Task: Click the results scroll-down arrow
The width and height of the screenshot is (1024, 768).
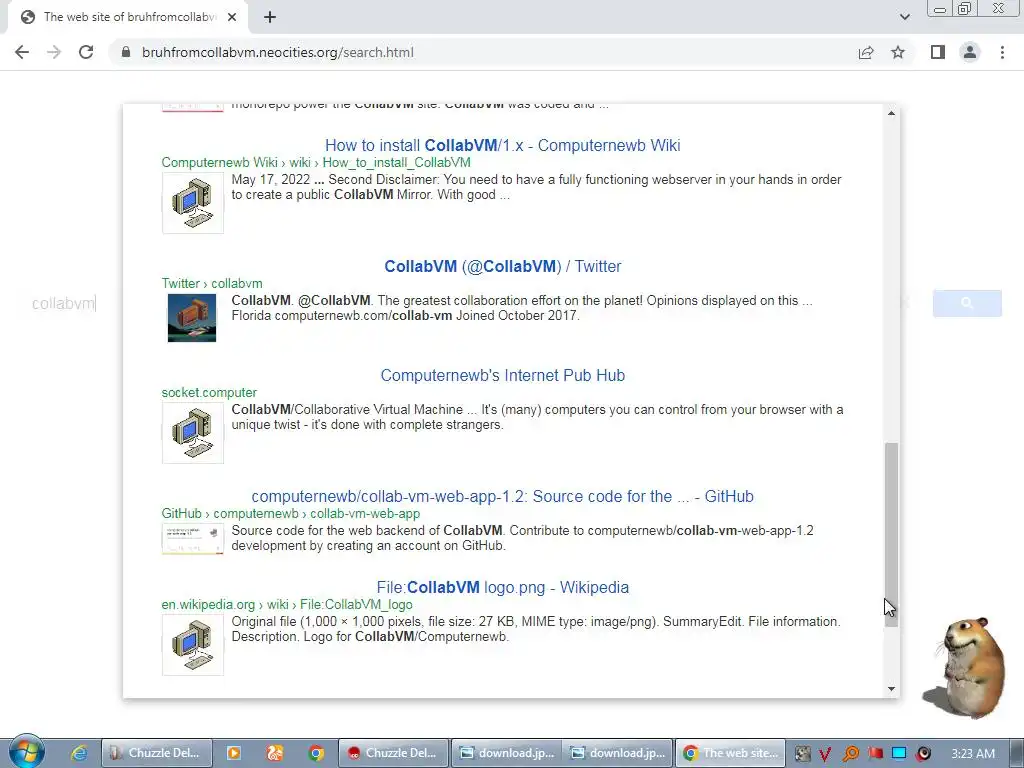Action: [x=891, y=688]
